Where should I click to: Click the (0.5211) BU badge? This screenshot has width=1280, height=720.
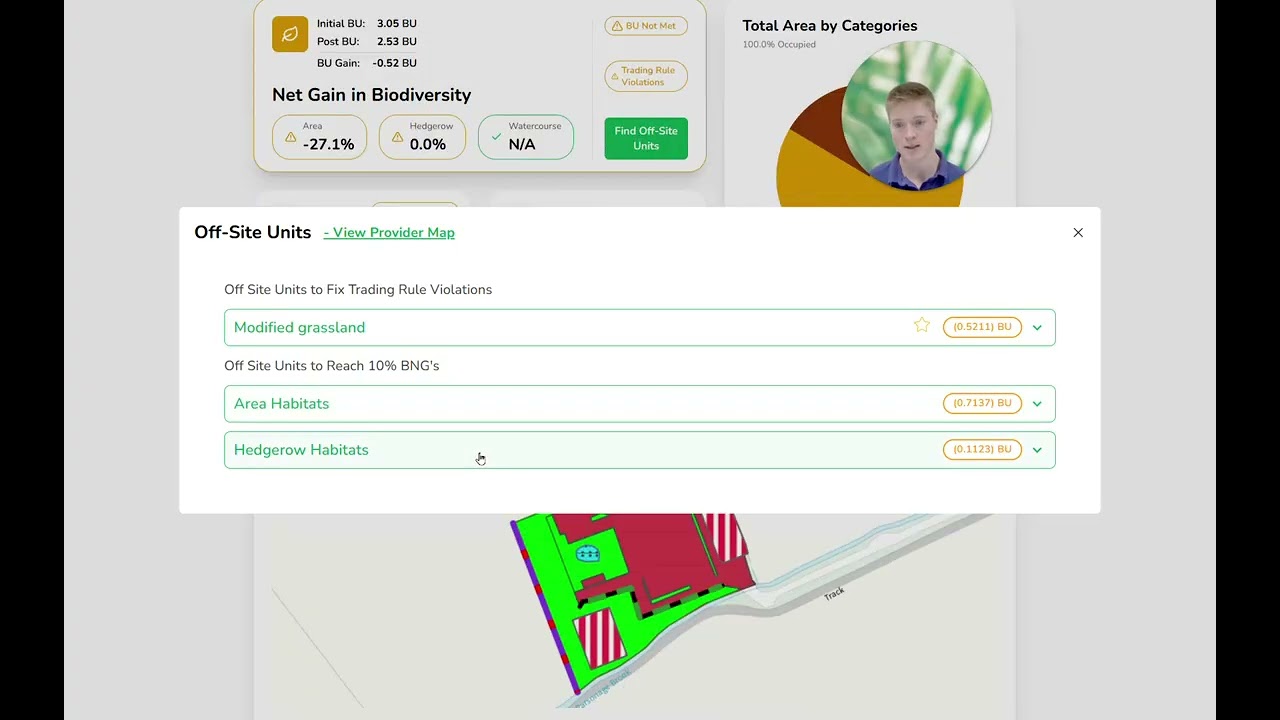click(x=982, y=327)
